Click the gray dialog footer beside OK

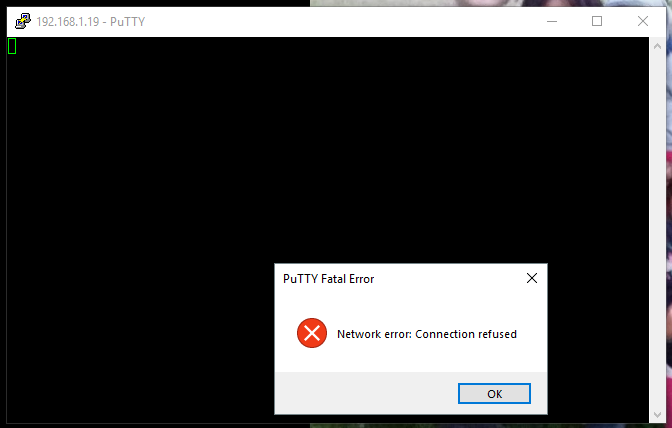[x=366, y=393]
